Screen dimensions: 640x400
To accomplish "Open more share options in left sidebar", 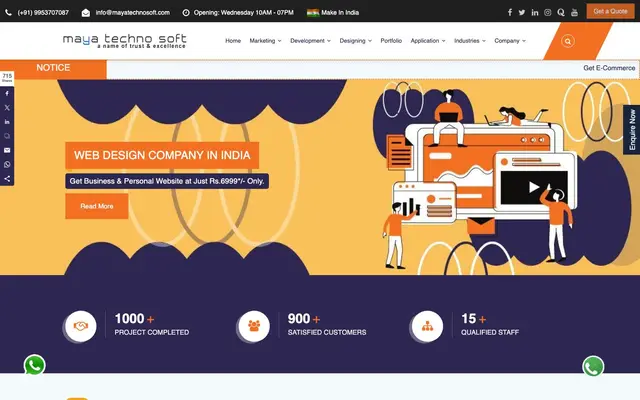I will tap(7, 179).
